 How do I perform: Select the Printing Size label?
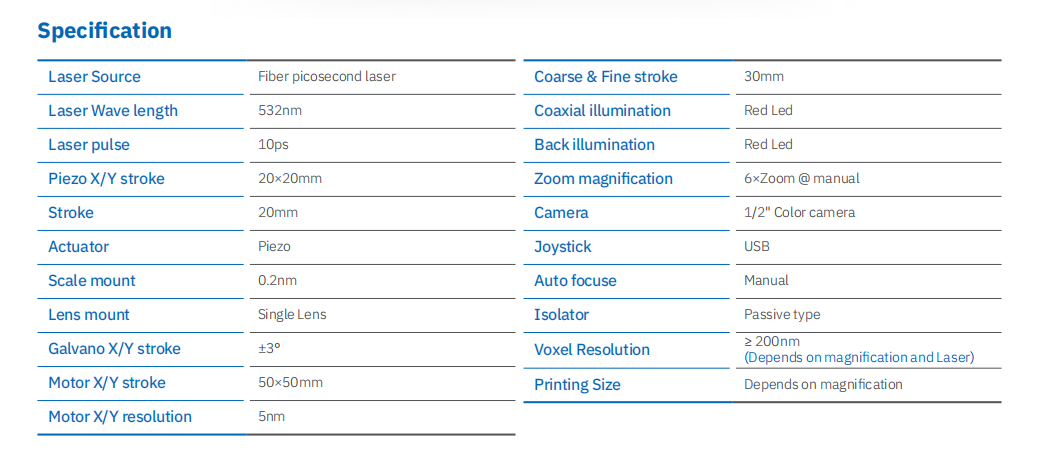577,385
